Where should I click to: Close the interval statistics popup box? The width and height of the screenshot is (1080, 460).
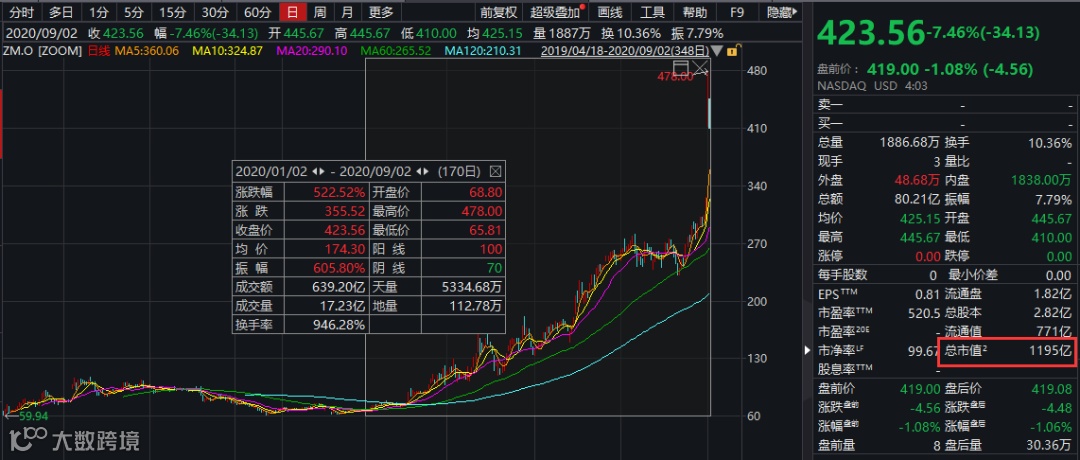[496, 171]
